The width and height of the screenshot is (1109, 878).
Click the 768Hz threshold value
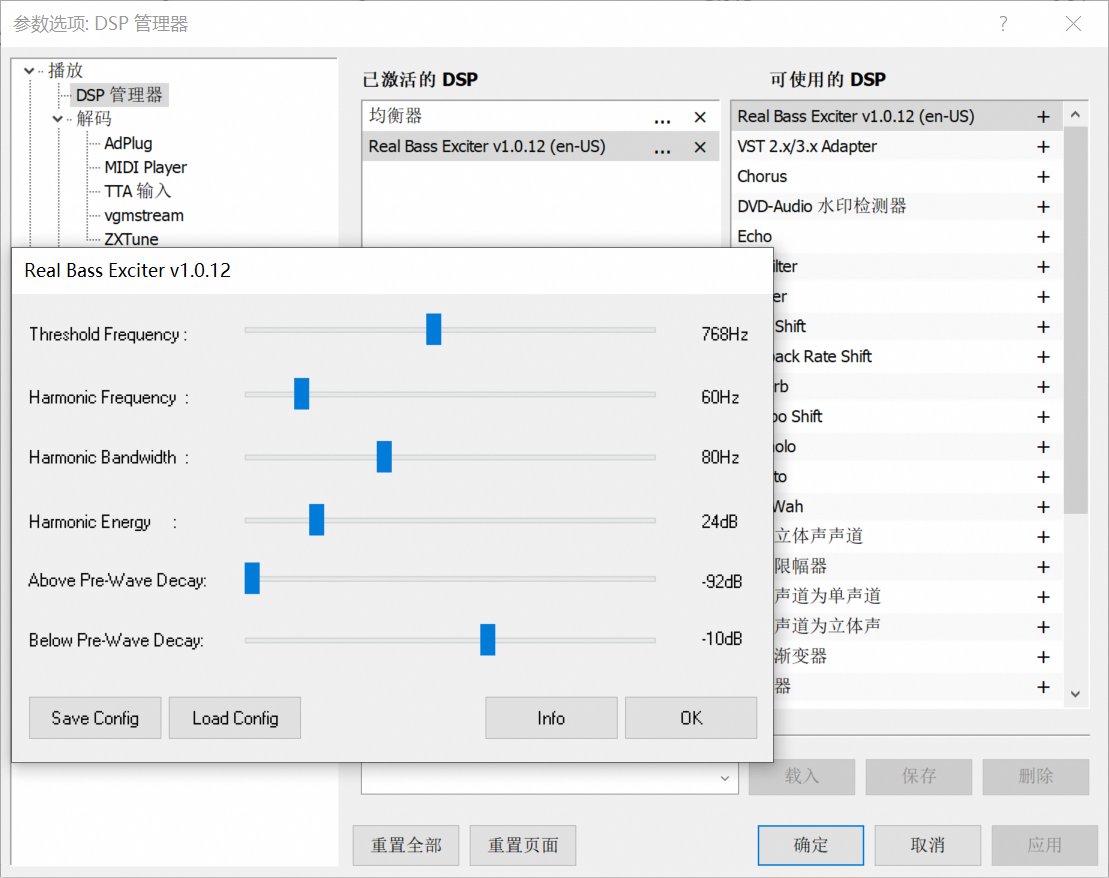[724, 334]
